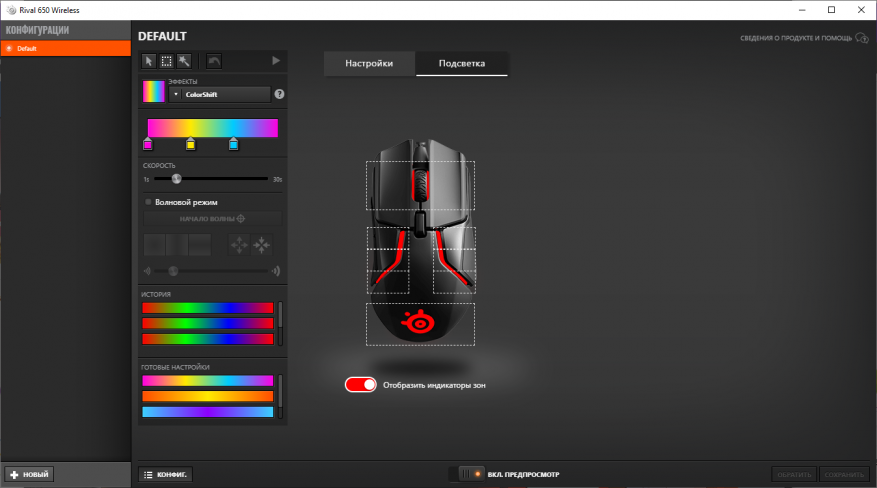This screenshot has width=877, height=488.
Task: Select the left red stripe lighting zone
Action: click(388, 260)
